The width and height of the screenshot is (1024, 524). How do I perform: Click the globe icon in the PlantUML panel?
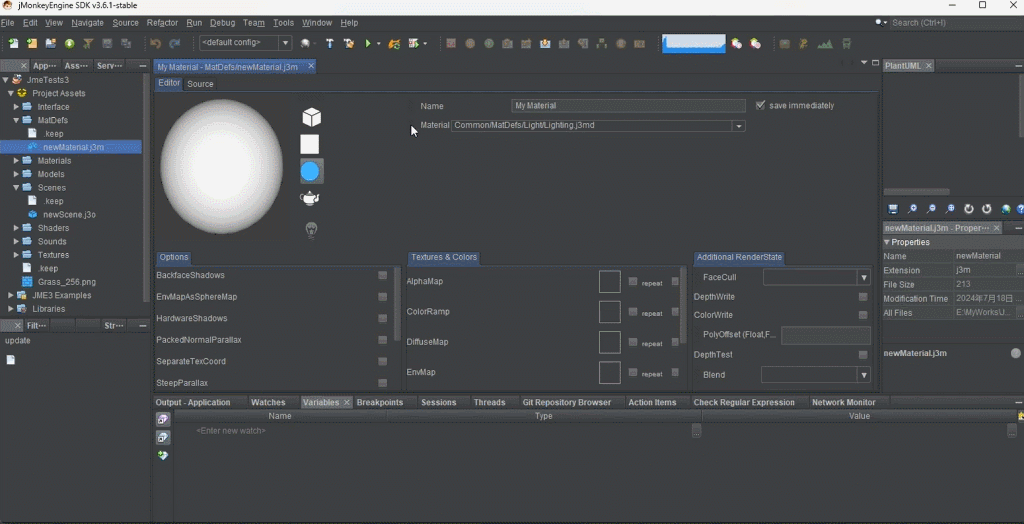[x=1006, y=209]
